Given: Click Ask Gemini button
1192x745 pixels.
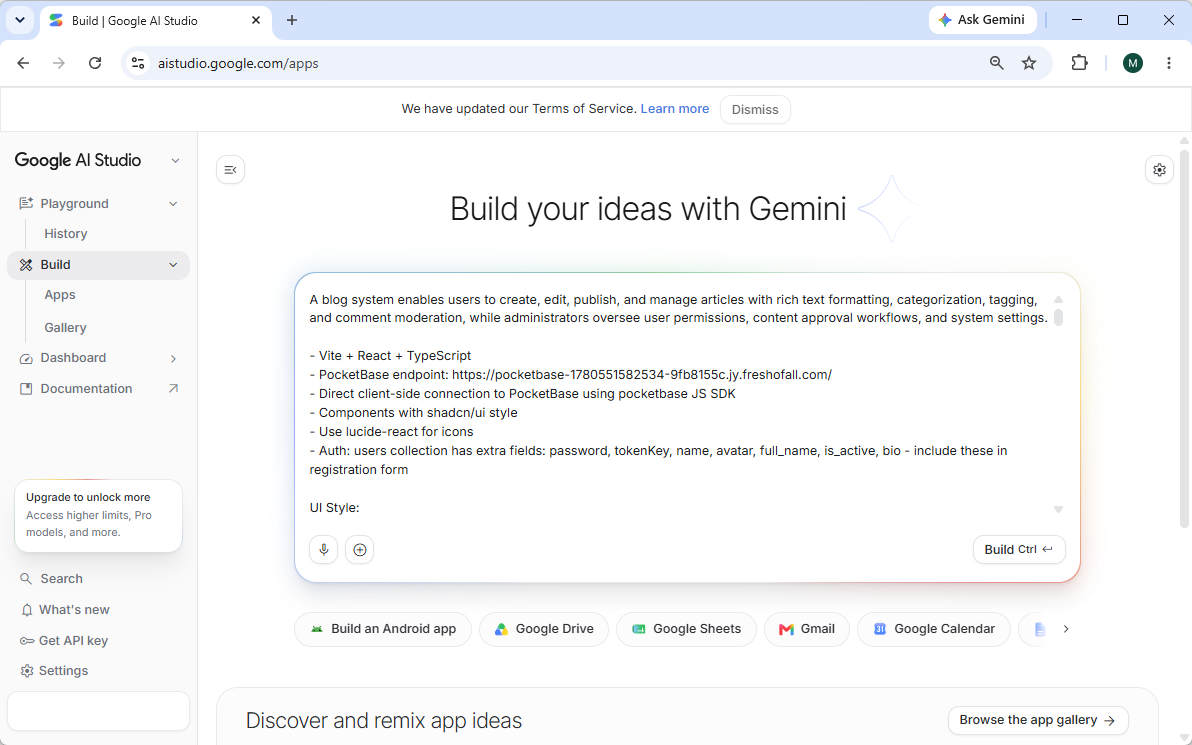Looking at the screenshot, I should point(981,20).
